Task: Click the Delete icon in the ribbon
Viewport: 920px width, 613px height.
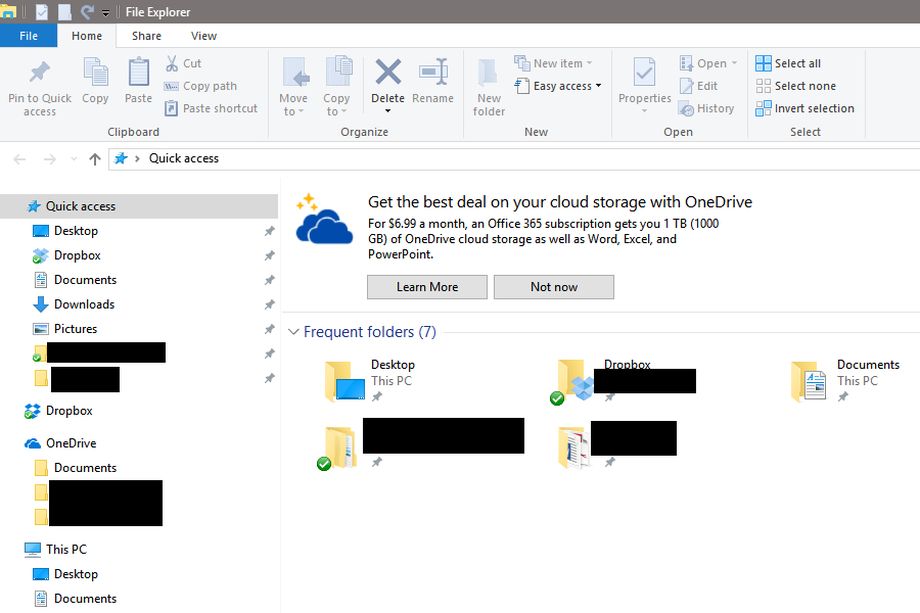Action: pos(388,73)
